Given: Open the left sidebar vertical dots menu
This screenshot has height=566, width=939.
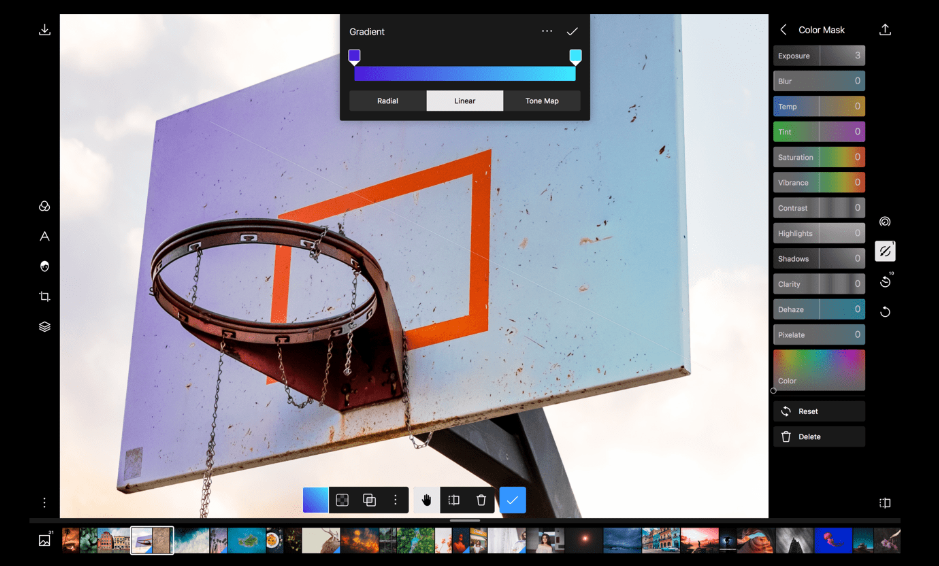Looking at the screenshot, I should pyautogui.click(x=44, y=503).
